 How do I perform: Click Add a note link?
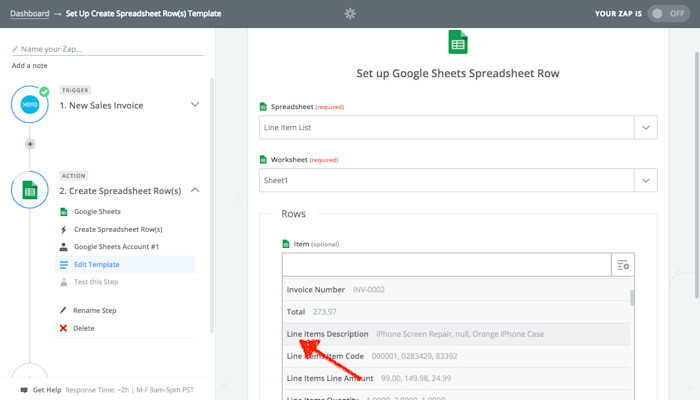pos(29,66)
